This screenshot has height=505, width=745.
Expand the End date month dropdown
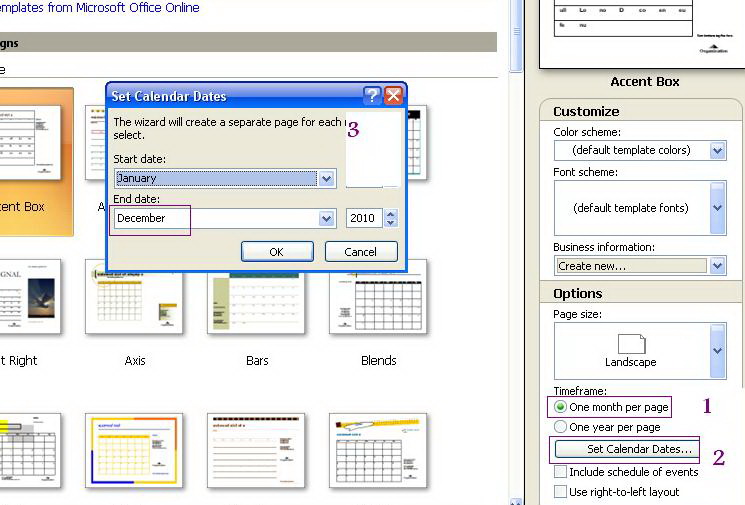tap(326, 219)
